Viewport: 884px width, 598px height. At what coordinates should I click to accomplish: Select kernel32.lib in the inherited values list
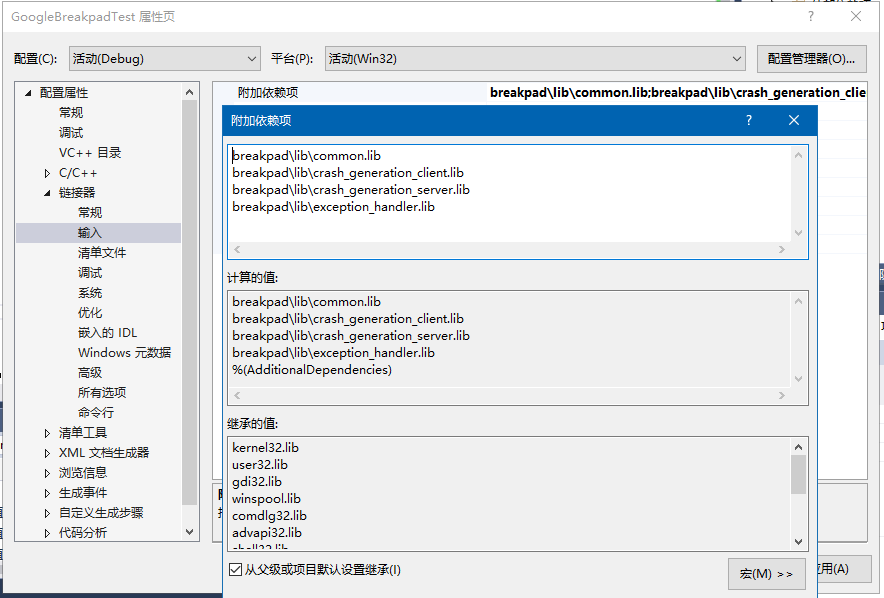pos(265,447)
